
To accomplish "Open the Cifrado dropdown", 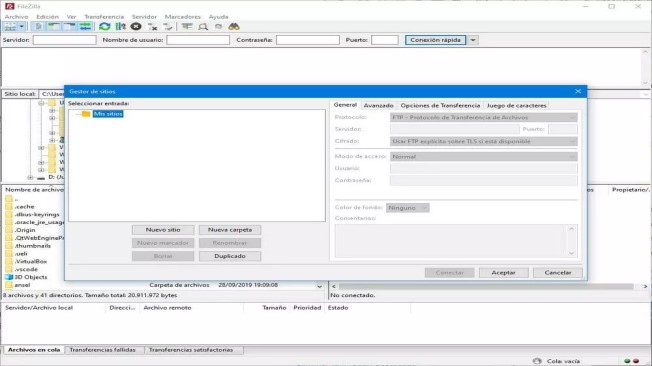I will click(484, 141).
